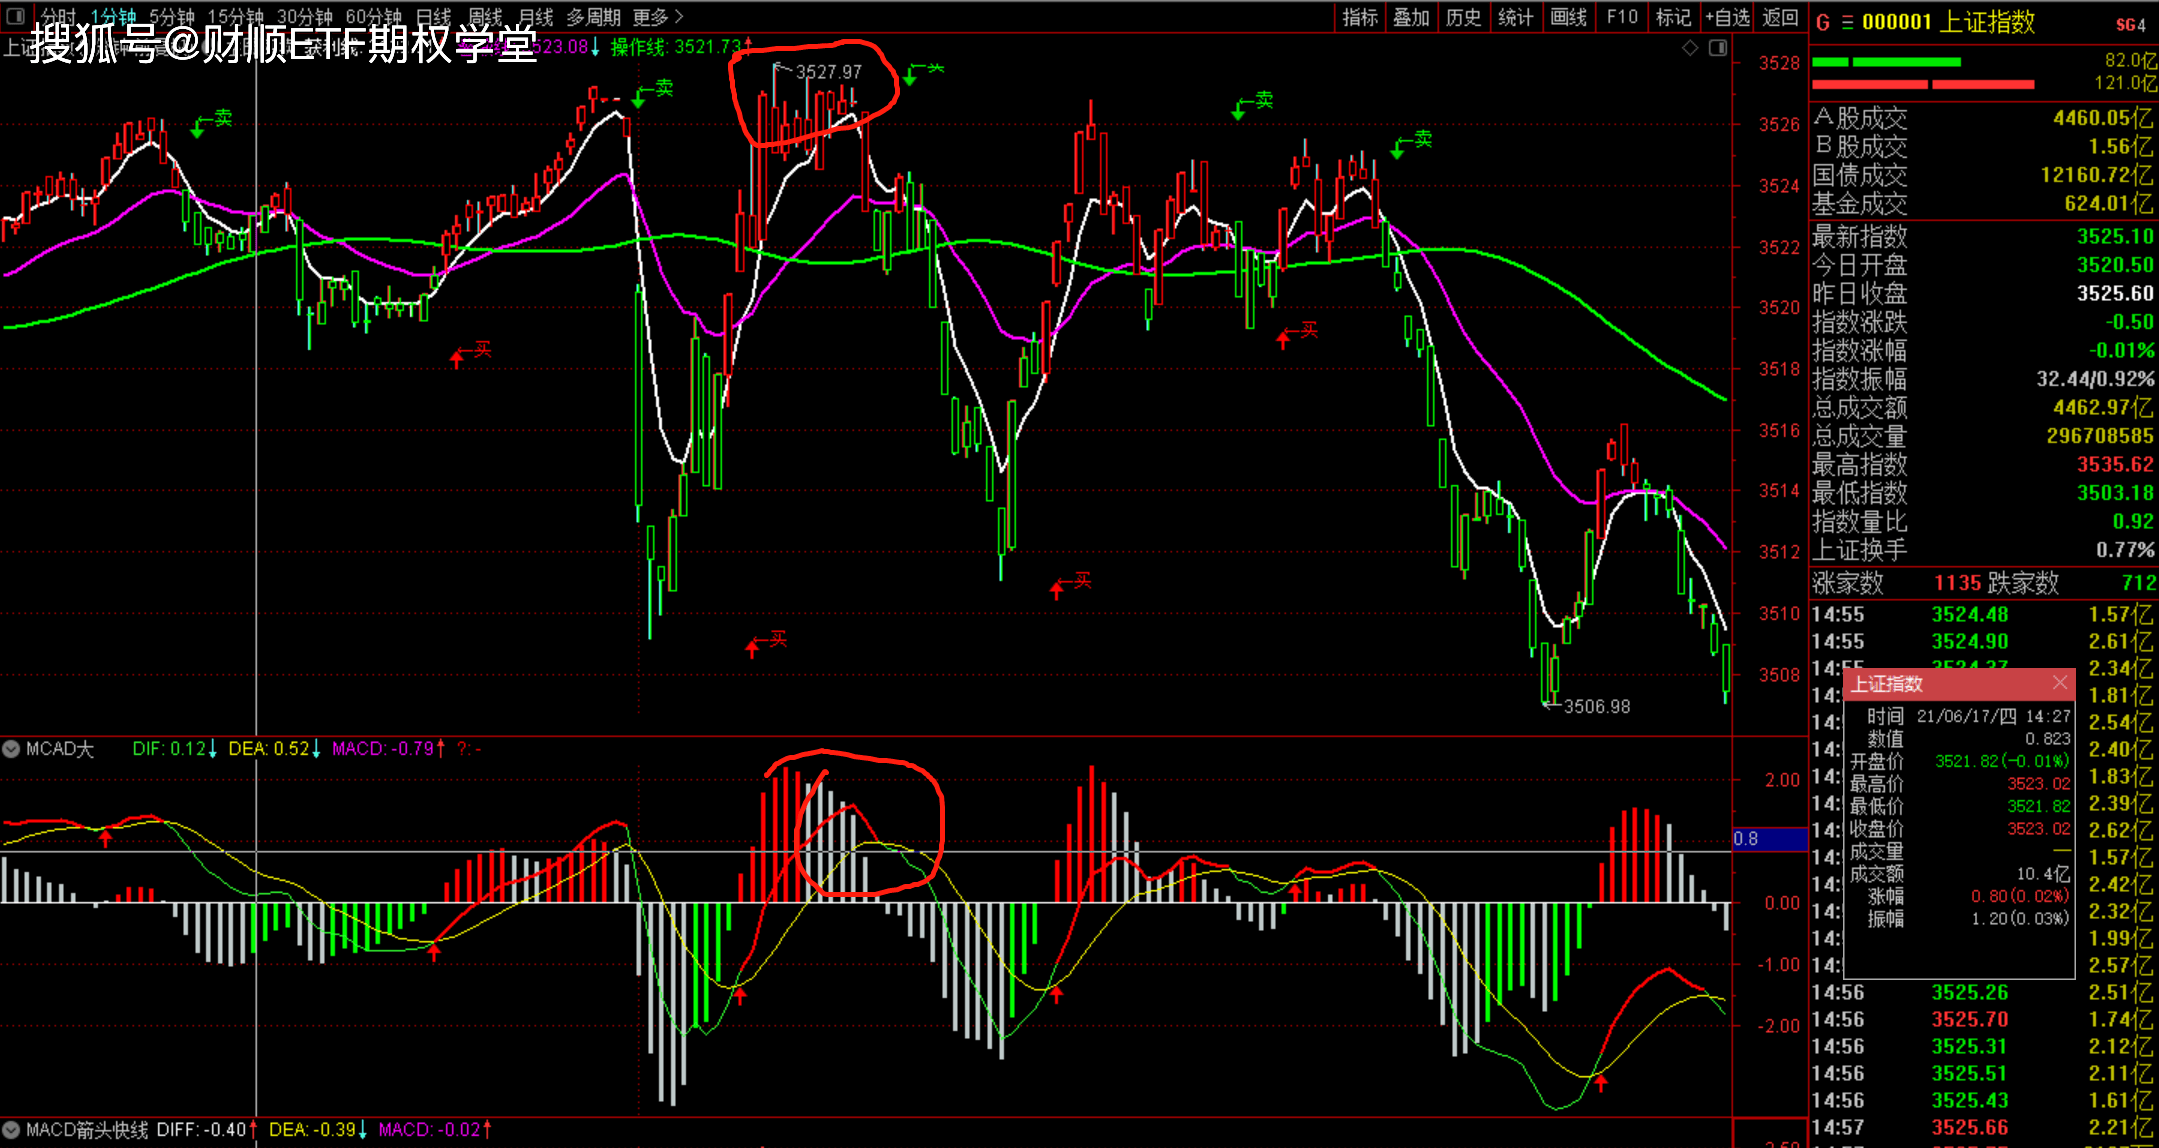Click the red G icon beside stock code
The width and height of the screenshot is (2159, 1148).
[x=1823, y=22]
